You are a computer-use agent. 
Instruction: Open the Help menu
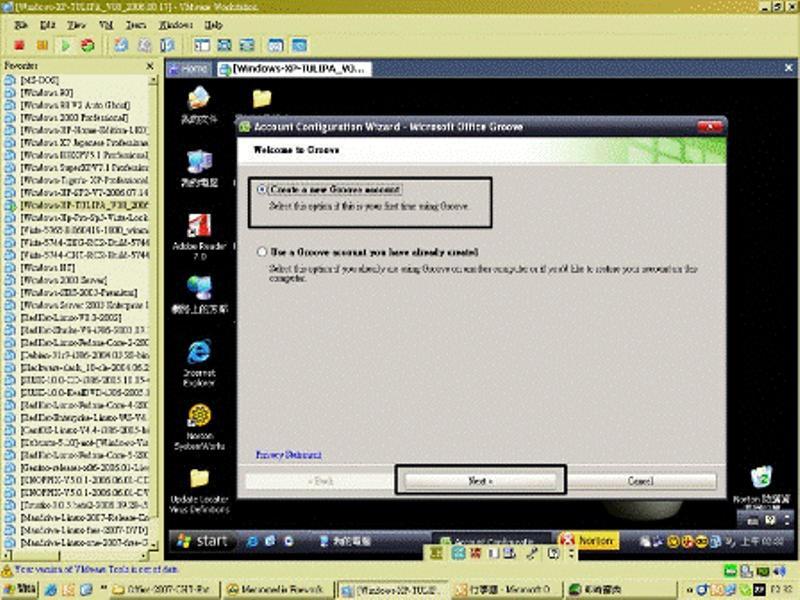[x=213, y=24]
